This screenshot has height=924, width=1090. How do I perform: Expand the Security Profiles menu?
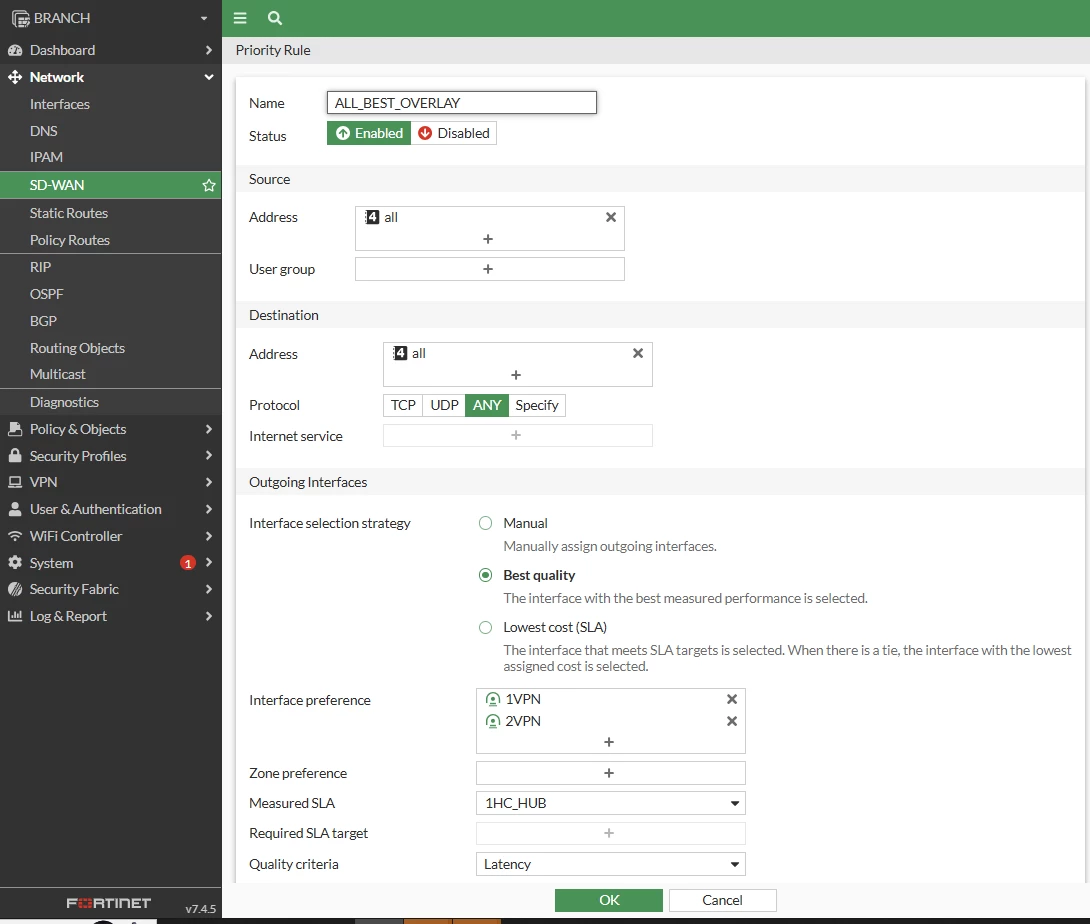pos(209,455)
